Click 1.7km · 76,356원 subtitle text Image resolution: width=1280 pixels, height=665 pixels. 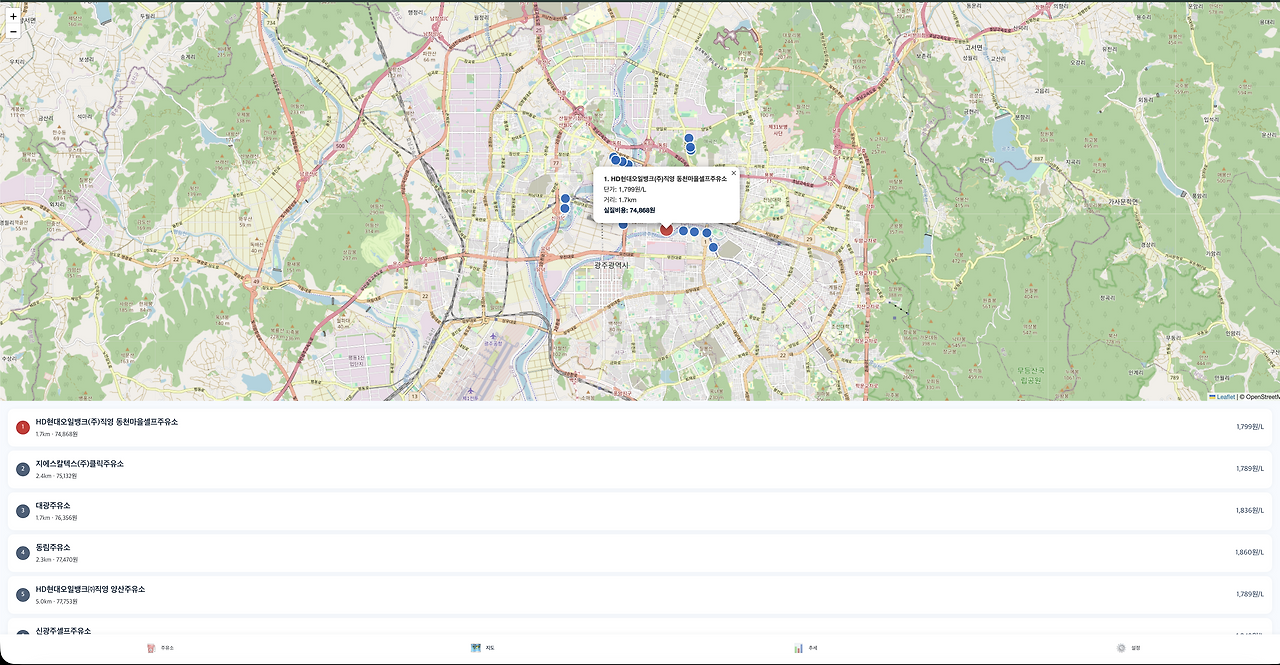click(56, 518)
